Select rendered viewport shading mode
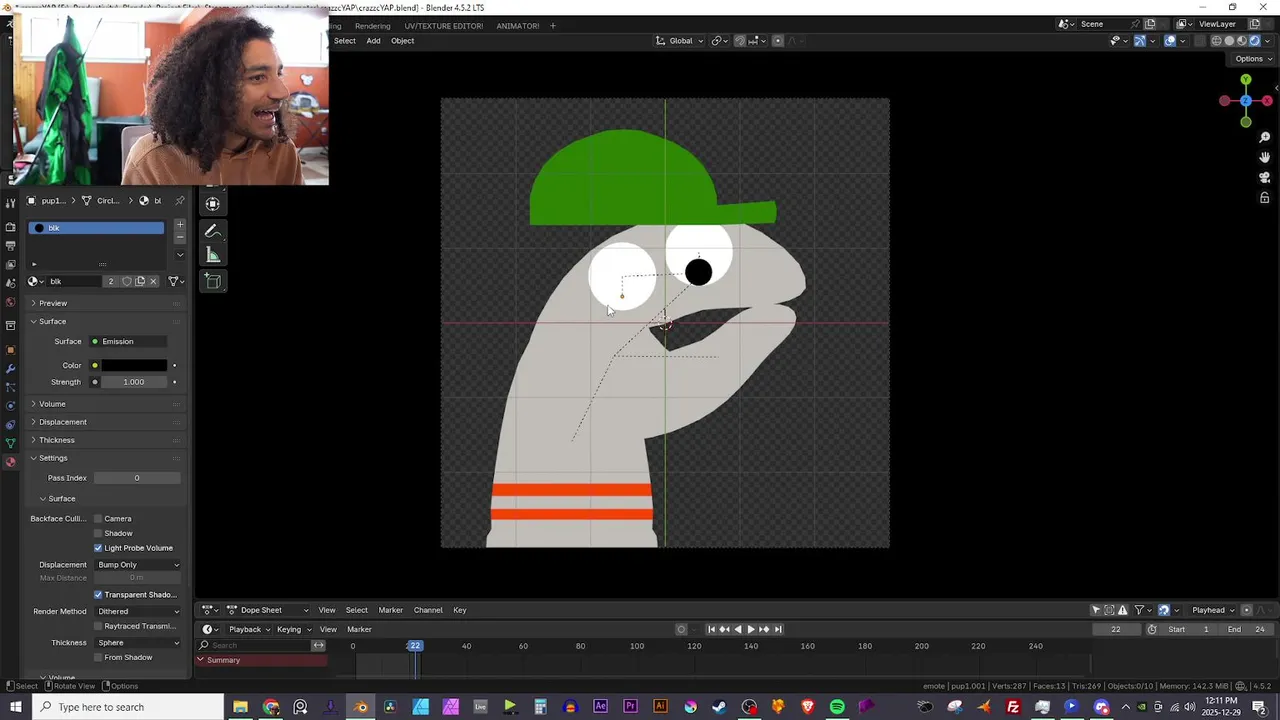This screenshot has height=720, width=1280. pos(1255,41)
